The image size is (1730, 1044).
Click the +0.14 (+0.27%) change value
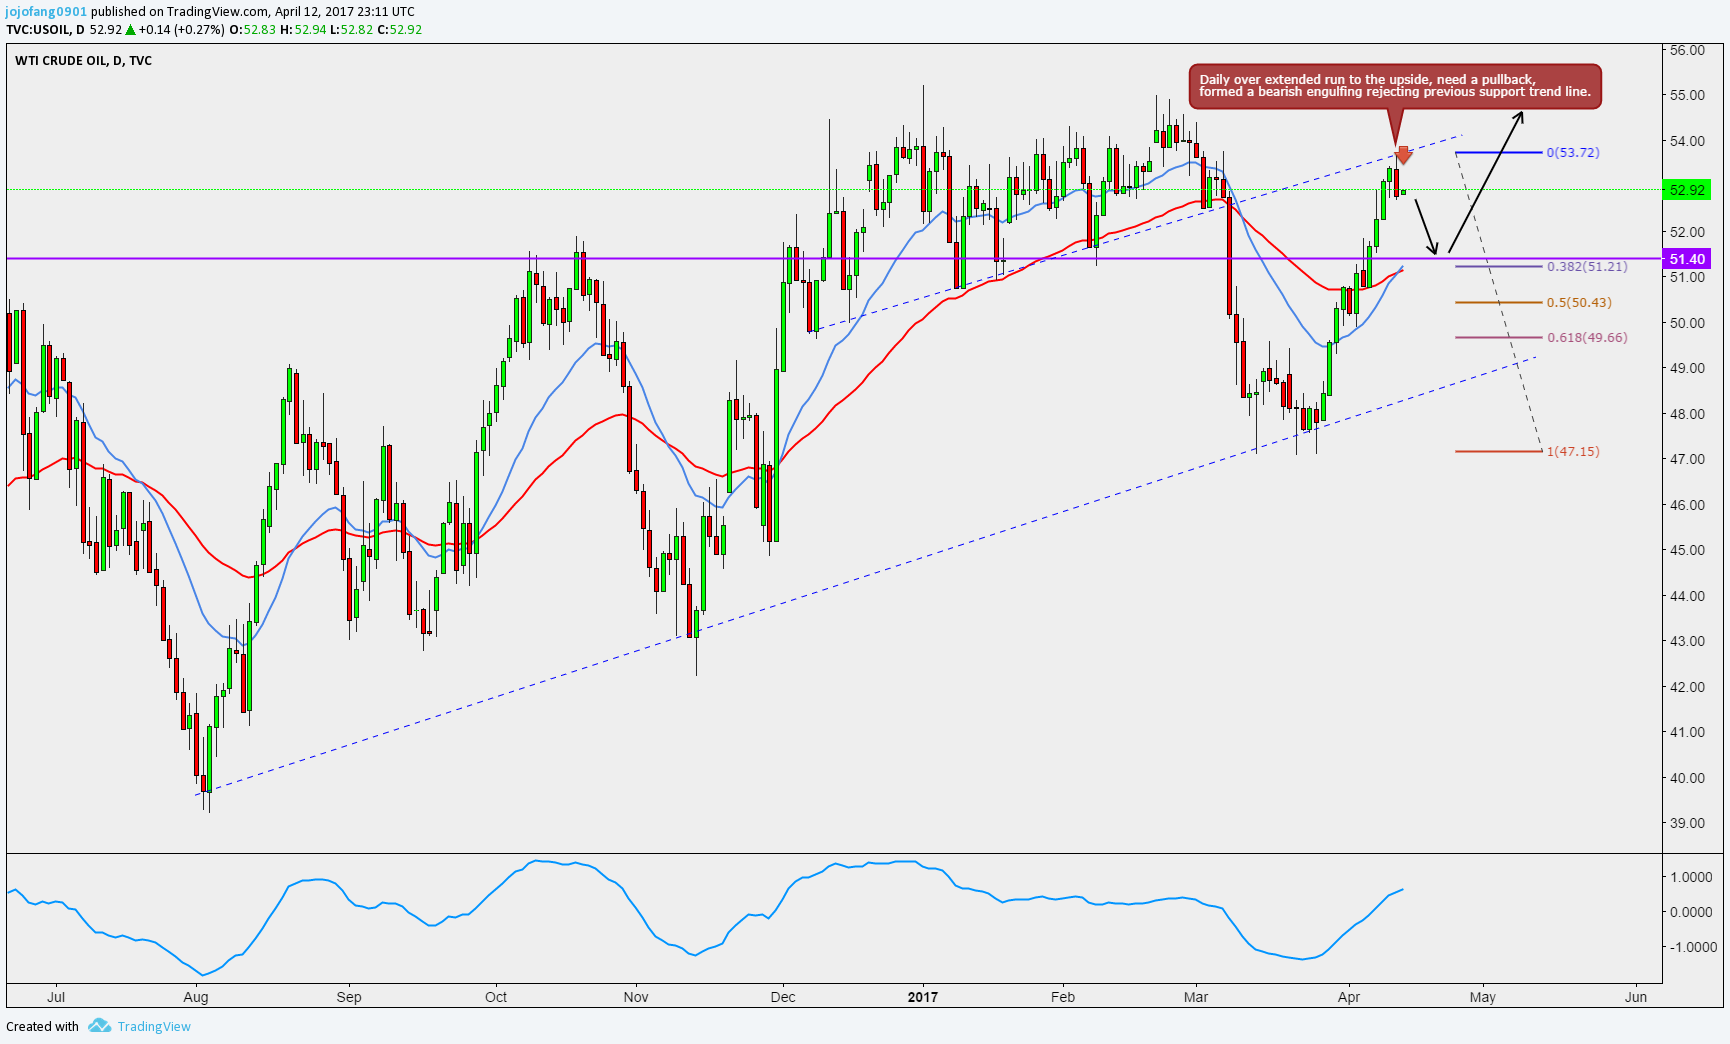tap(182, 30)
